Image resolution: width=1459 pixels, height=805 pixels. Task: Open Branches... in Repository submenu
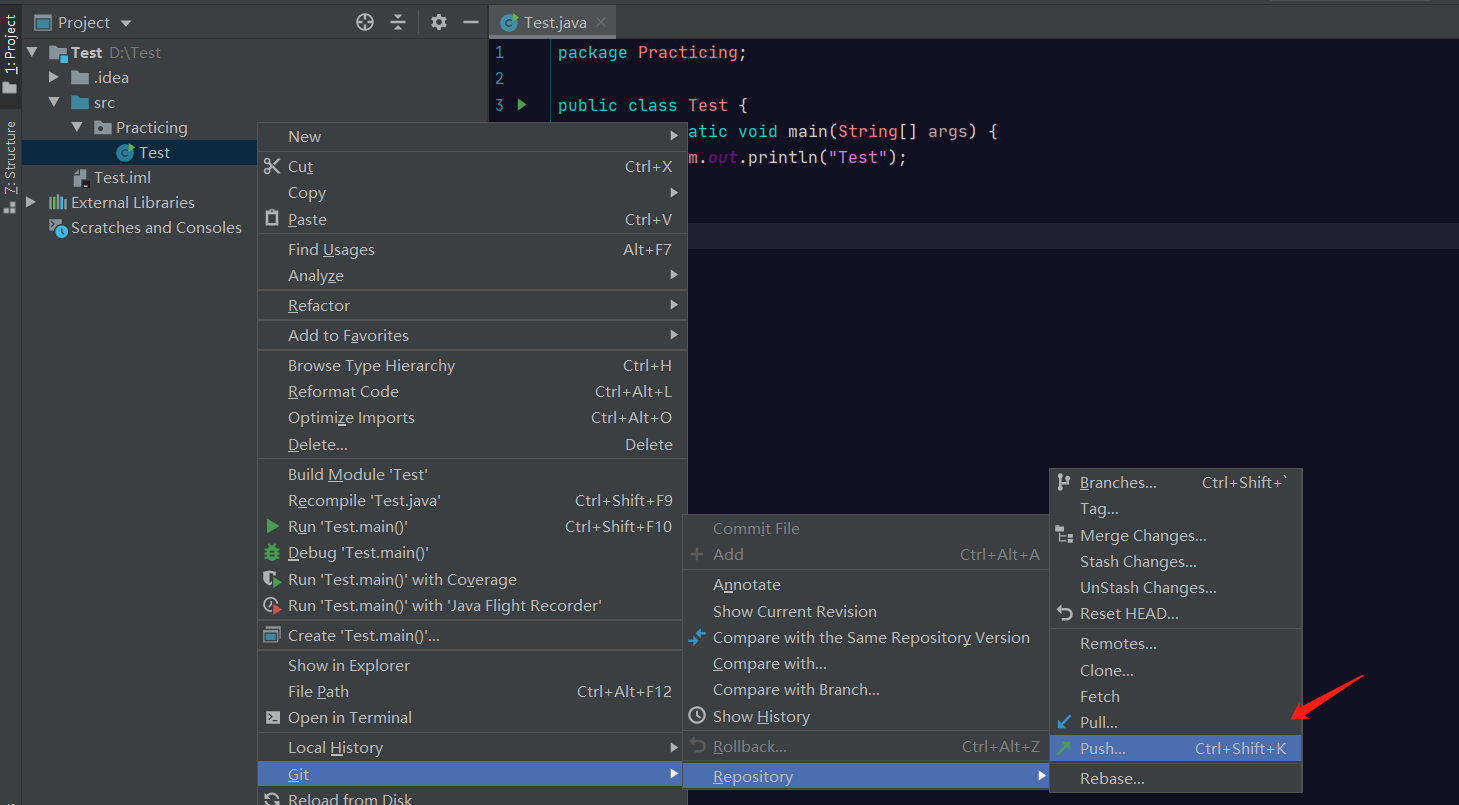pyautogui.click(x=1176, y=482)
